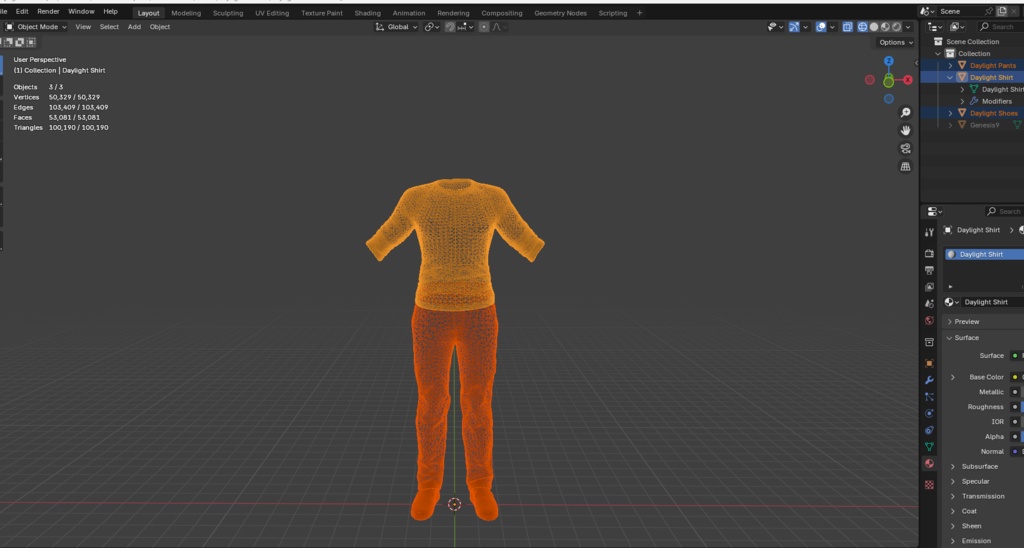Expand the Subsurface section
Screen dimensions: 1024x548
tap(952, 466)
